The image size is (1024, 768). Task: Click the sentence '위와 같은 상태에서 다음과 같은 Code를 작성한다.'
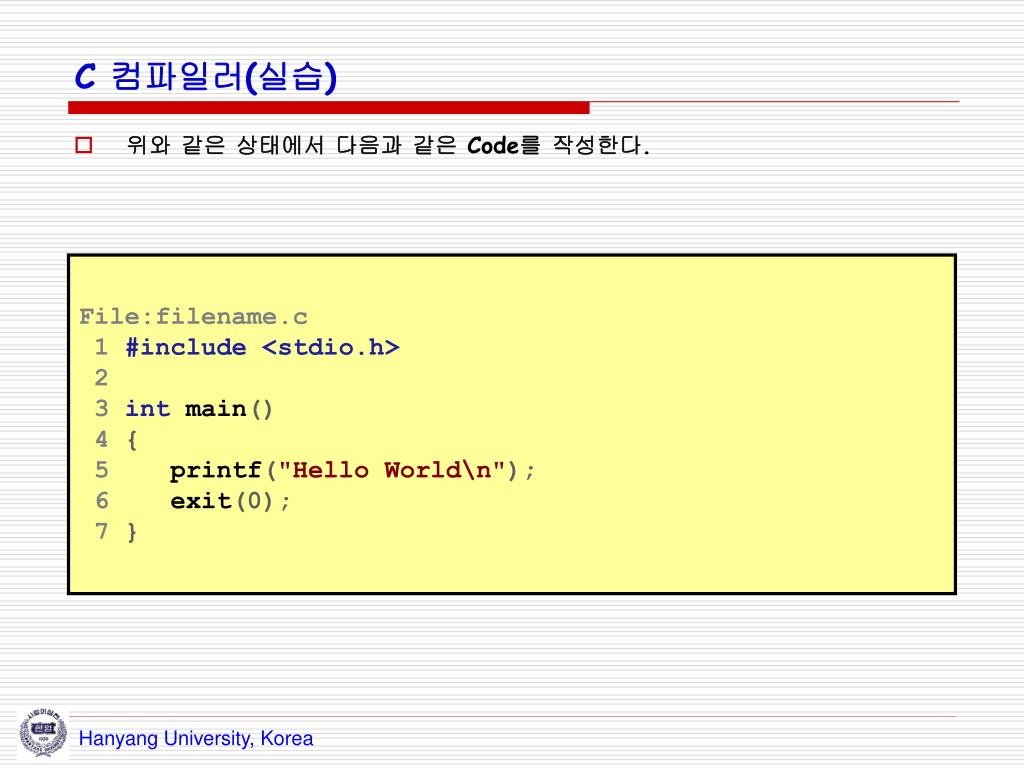point(389,145)
